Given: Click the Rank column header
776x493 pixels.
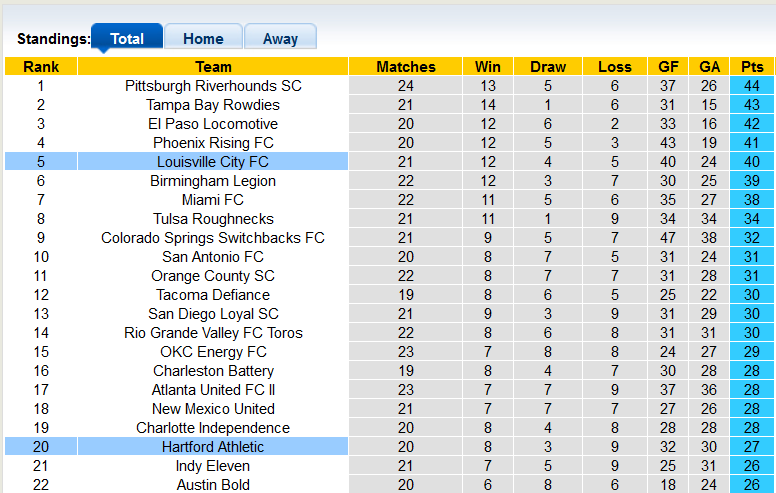Looking at the screenshot, I should [41, 67].
